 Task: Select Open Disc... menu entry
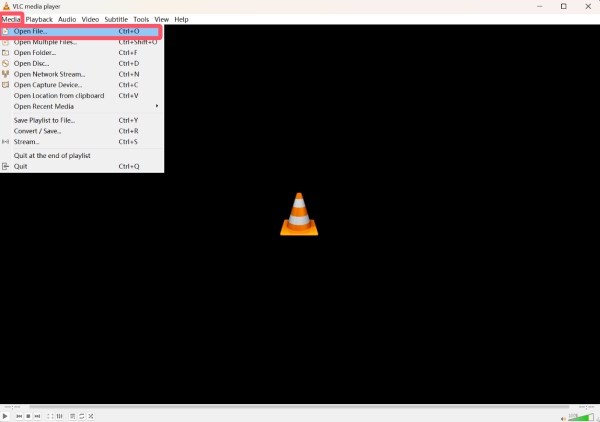pyautogui.click(x=82, y=64)
